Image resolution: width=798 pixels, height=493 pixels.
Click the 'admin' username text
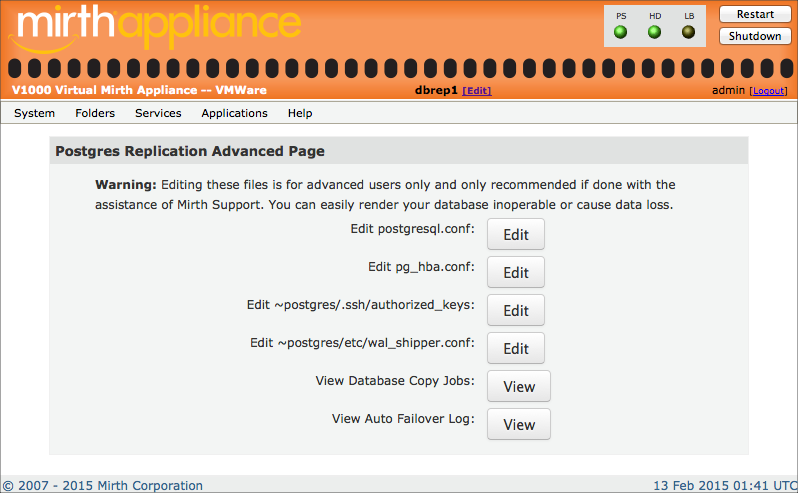(x=728, y=90)
